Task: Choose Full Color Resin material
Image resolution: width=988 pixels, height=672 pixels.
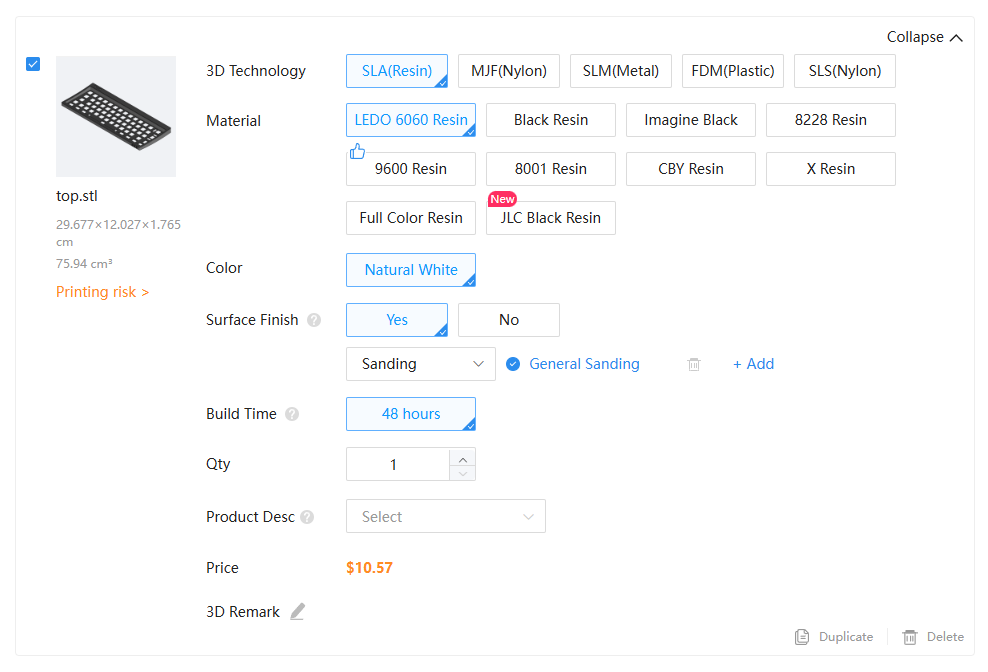Action: 411,218
